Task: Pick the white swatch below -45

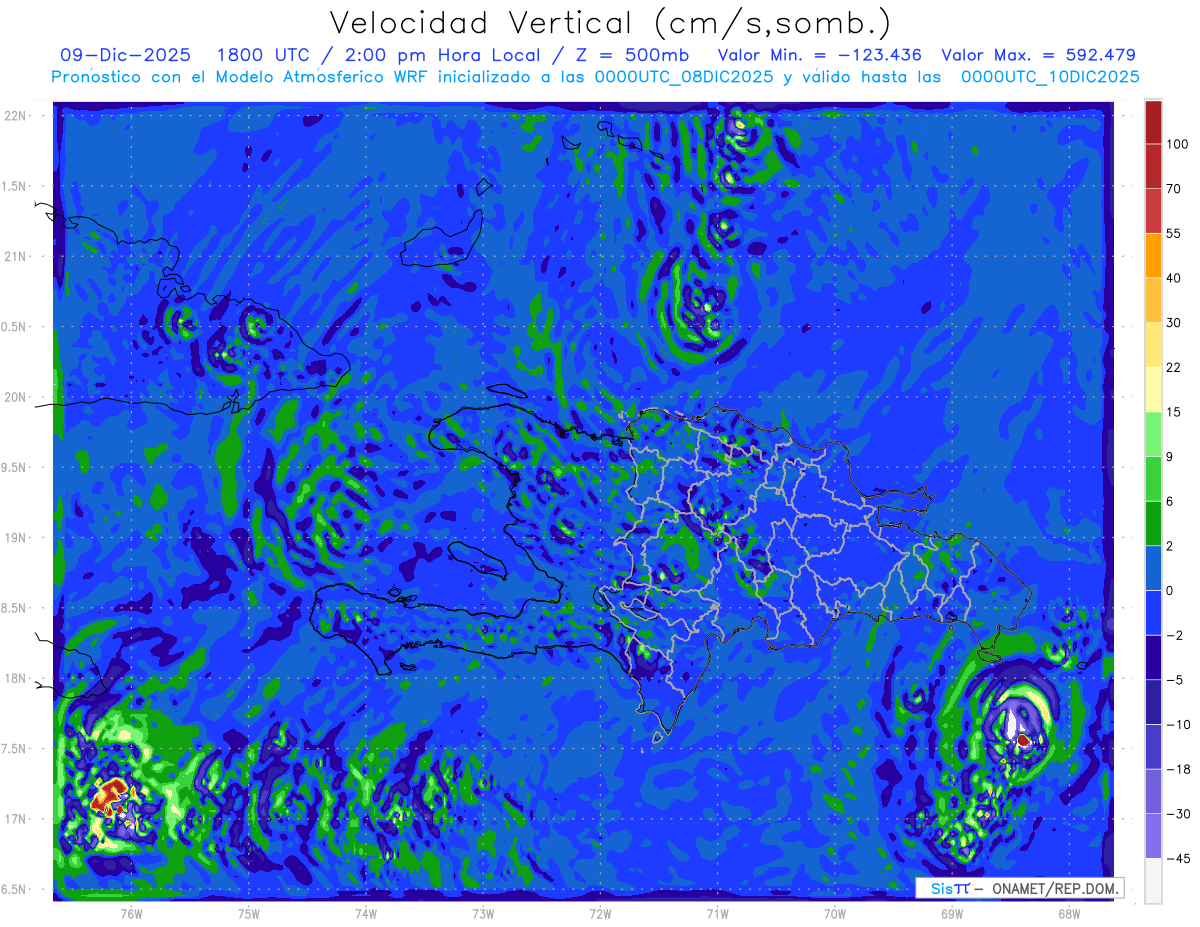Action: point(1153,880)
